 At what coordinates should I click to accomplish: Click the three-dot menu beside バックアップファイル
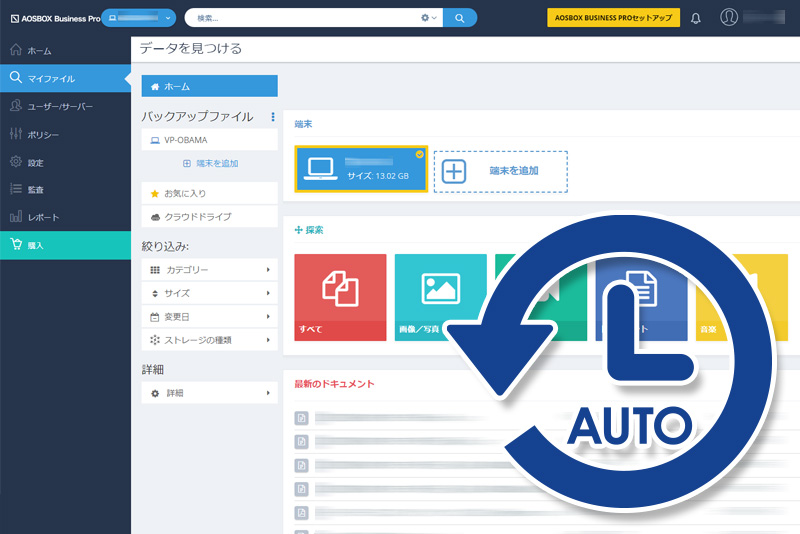(272, 117)
